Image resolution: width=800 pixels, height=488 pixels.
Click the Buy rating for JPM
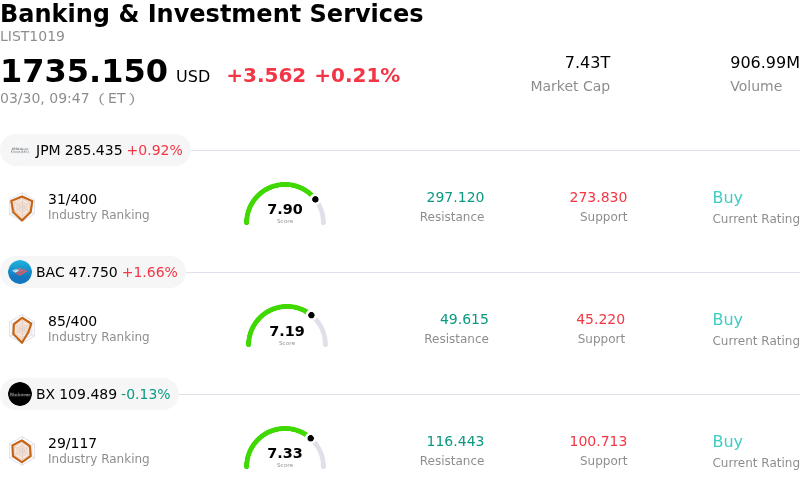(727, 198)
